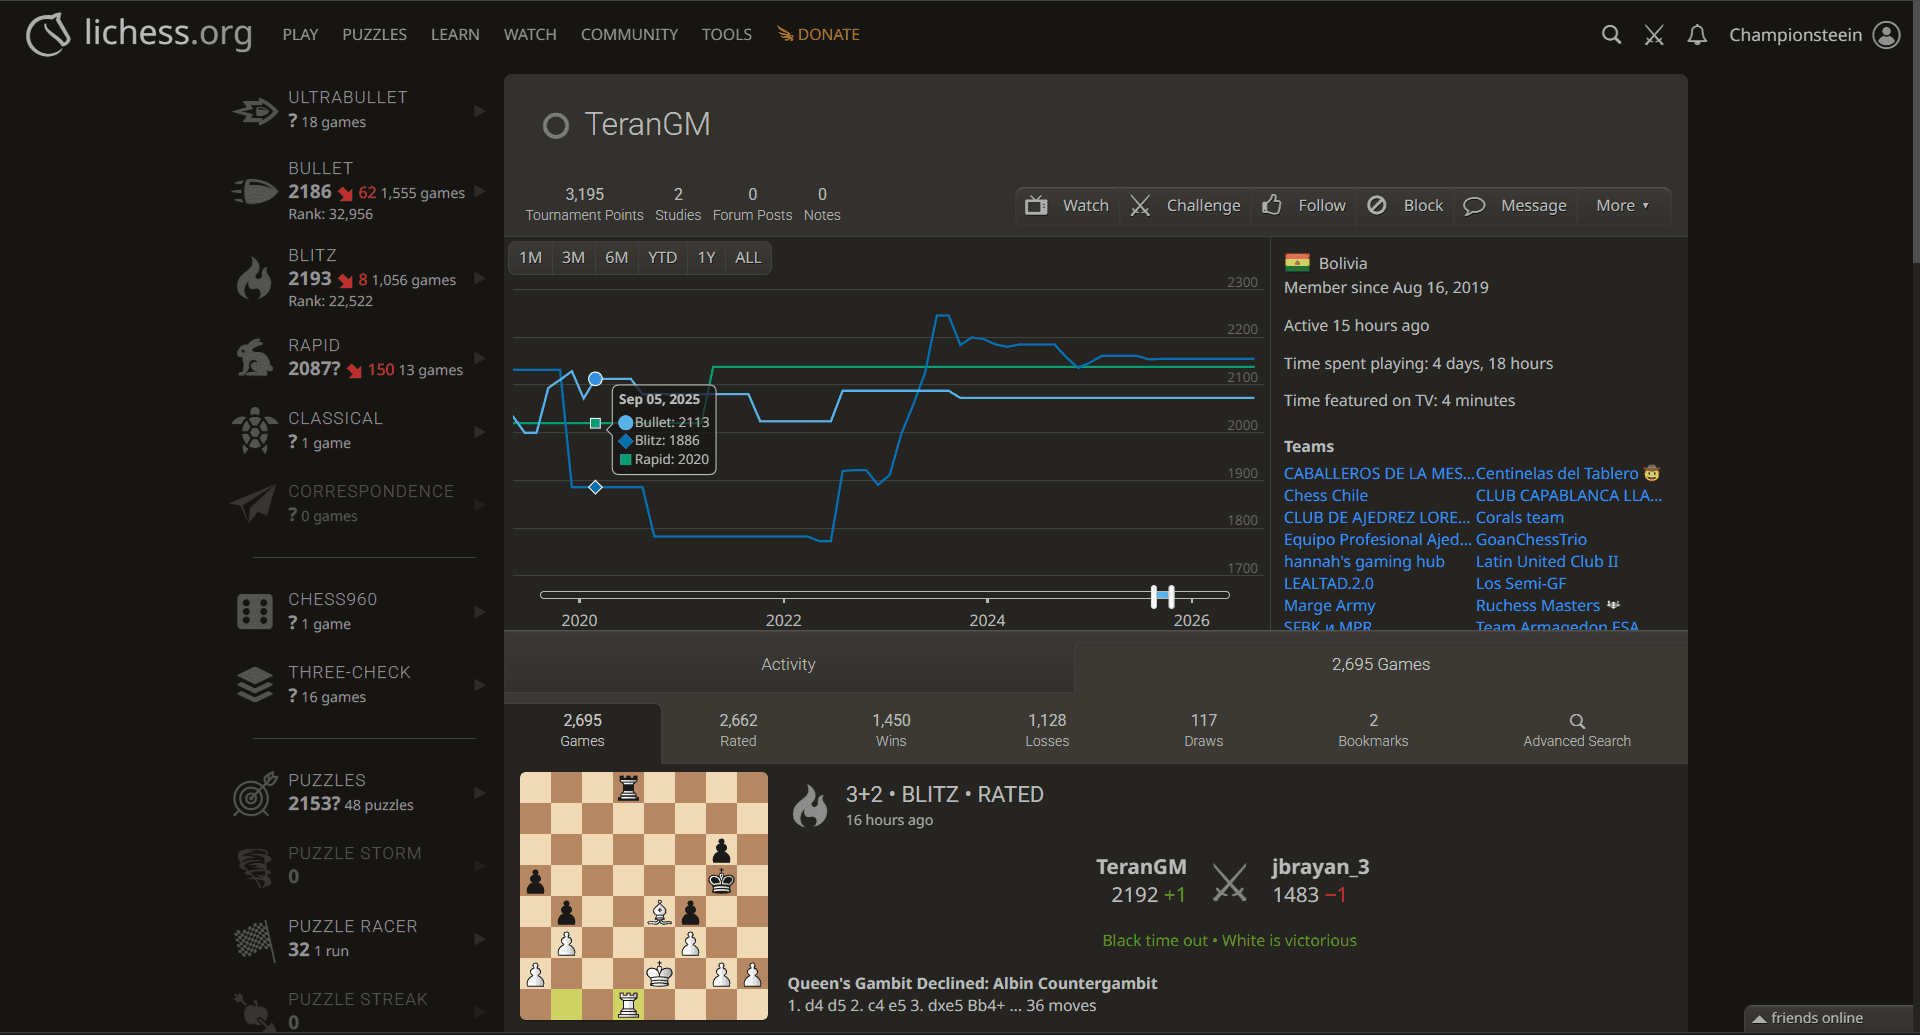Expand the Bullet row arrow
Viewport: 1920px width, 1035px height.
479,190
